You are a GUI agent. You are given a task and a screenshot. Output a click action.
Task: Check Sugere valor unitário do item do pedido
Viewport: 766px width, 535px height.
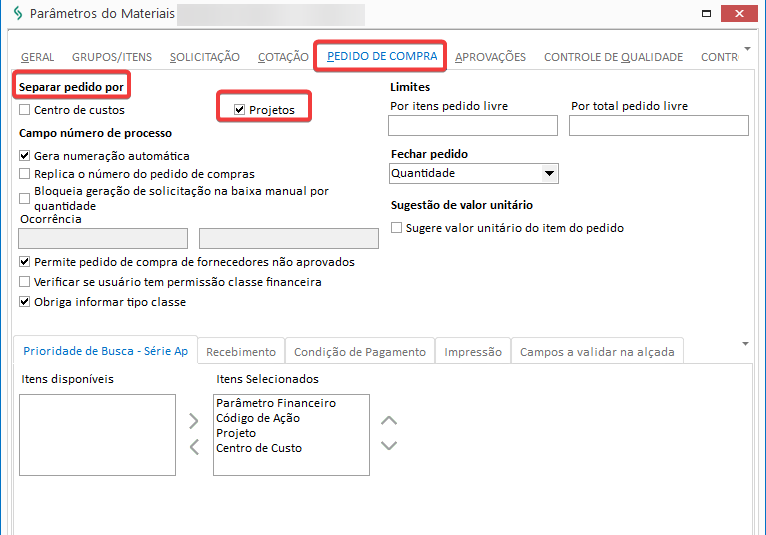tap(397, 228)
